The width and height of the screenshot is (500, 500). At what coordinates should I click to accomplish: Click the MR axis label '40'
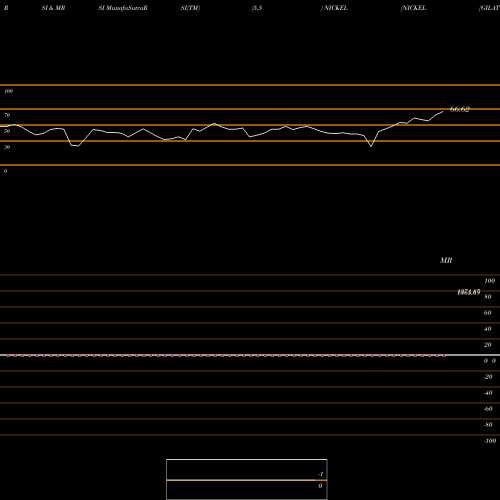click(x=488, y=329)
